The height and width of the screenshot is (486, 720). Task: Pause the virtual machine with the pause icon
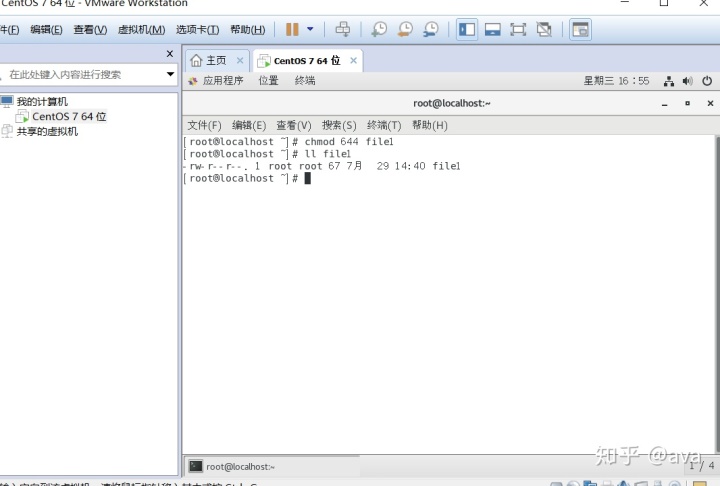click(x=292, y=29)
